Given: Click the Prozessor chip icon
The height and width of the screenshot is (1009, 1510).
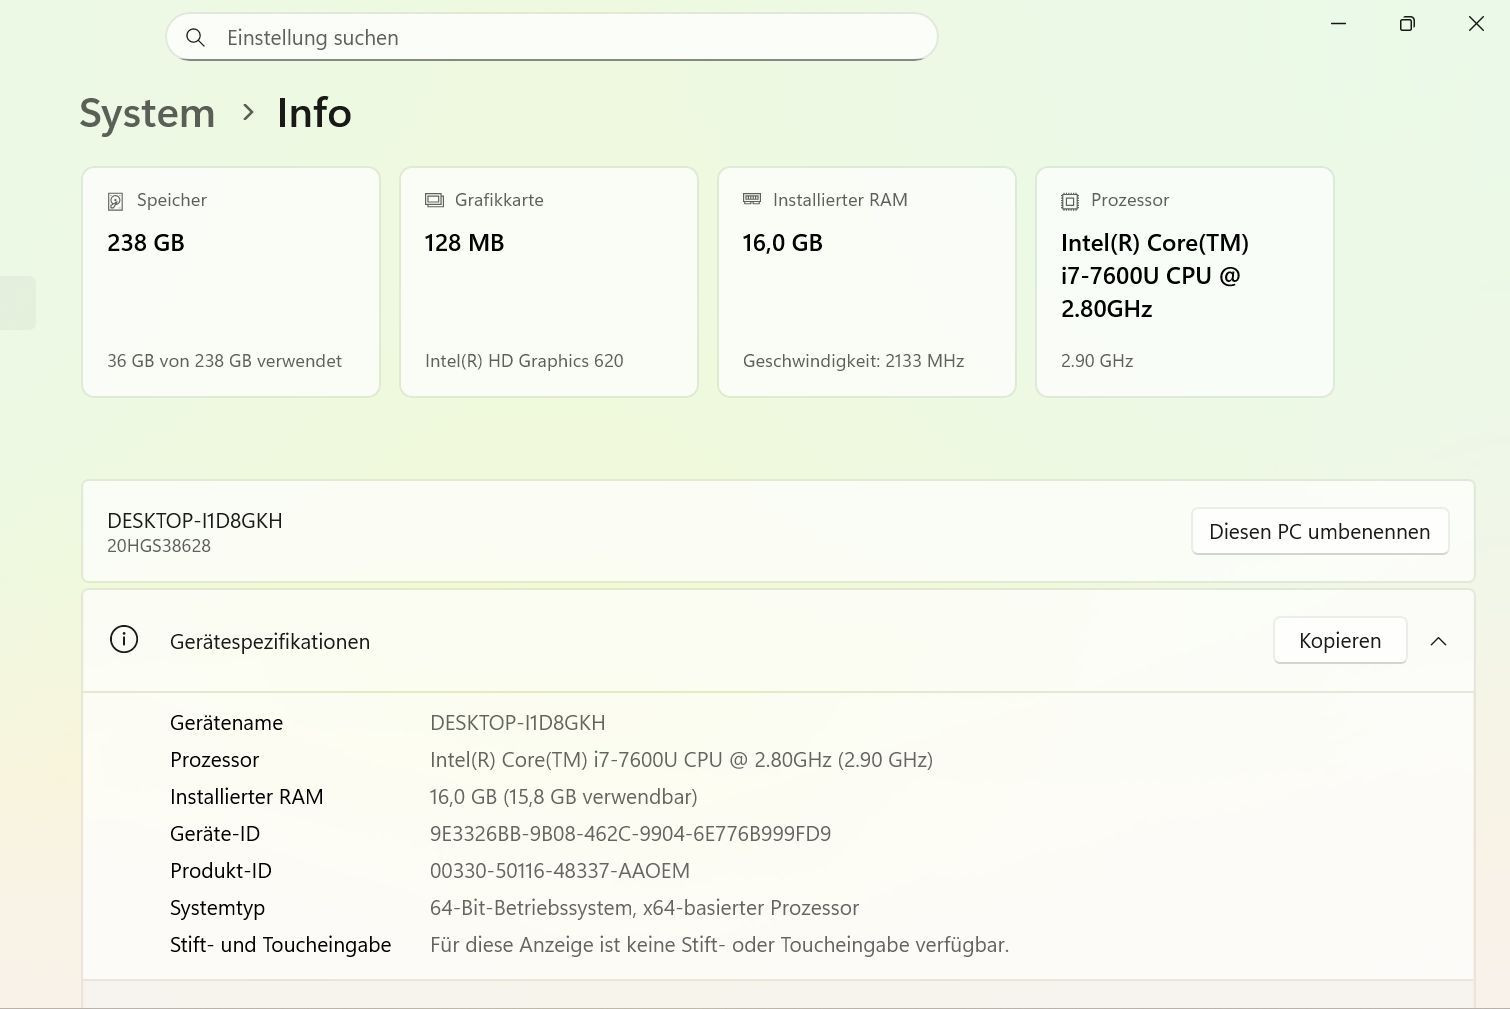Looking at the screenshot, I should coord(1070,201).
